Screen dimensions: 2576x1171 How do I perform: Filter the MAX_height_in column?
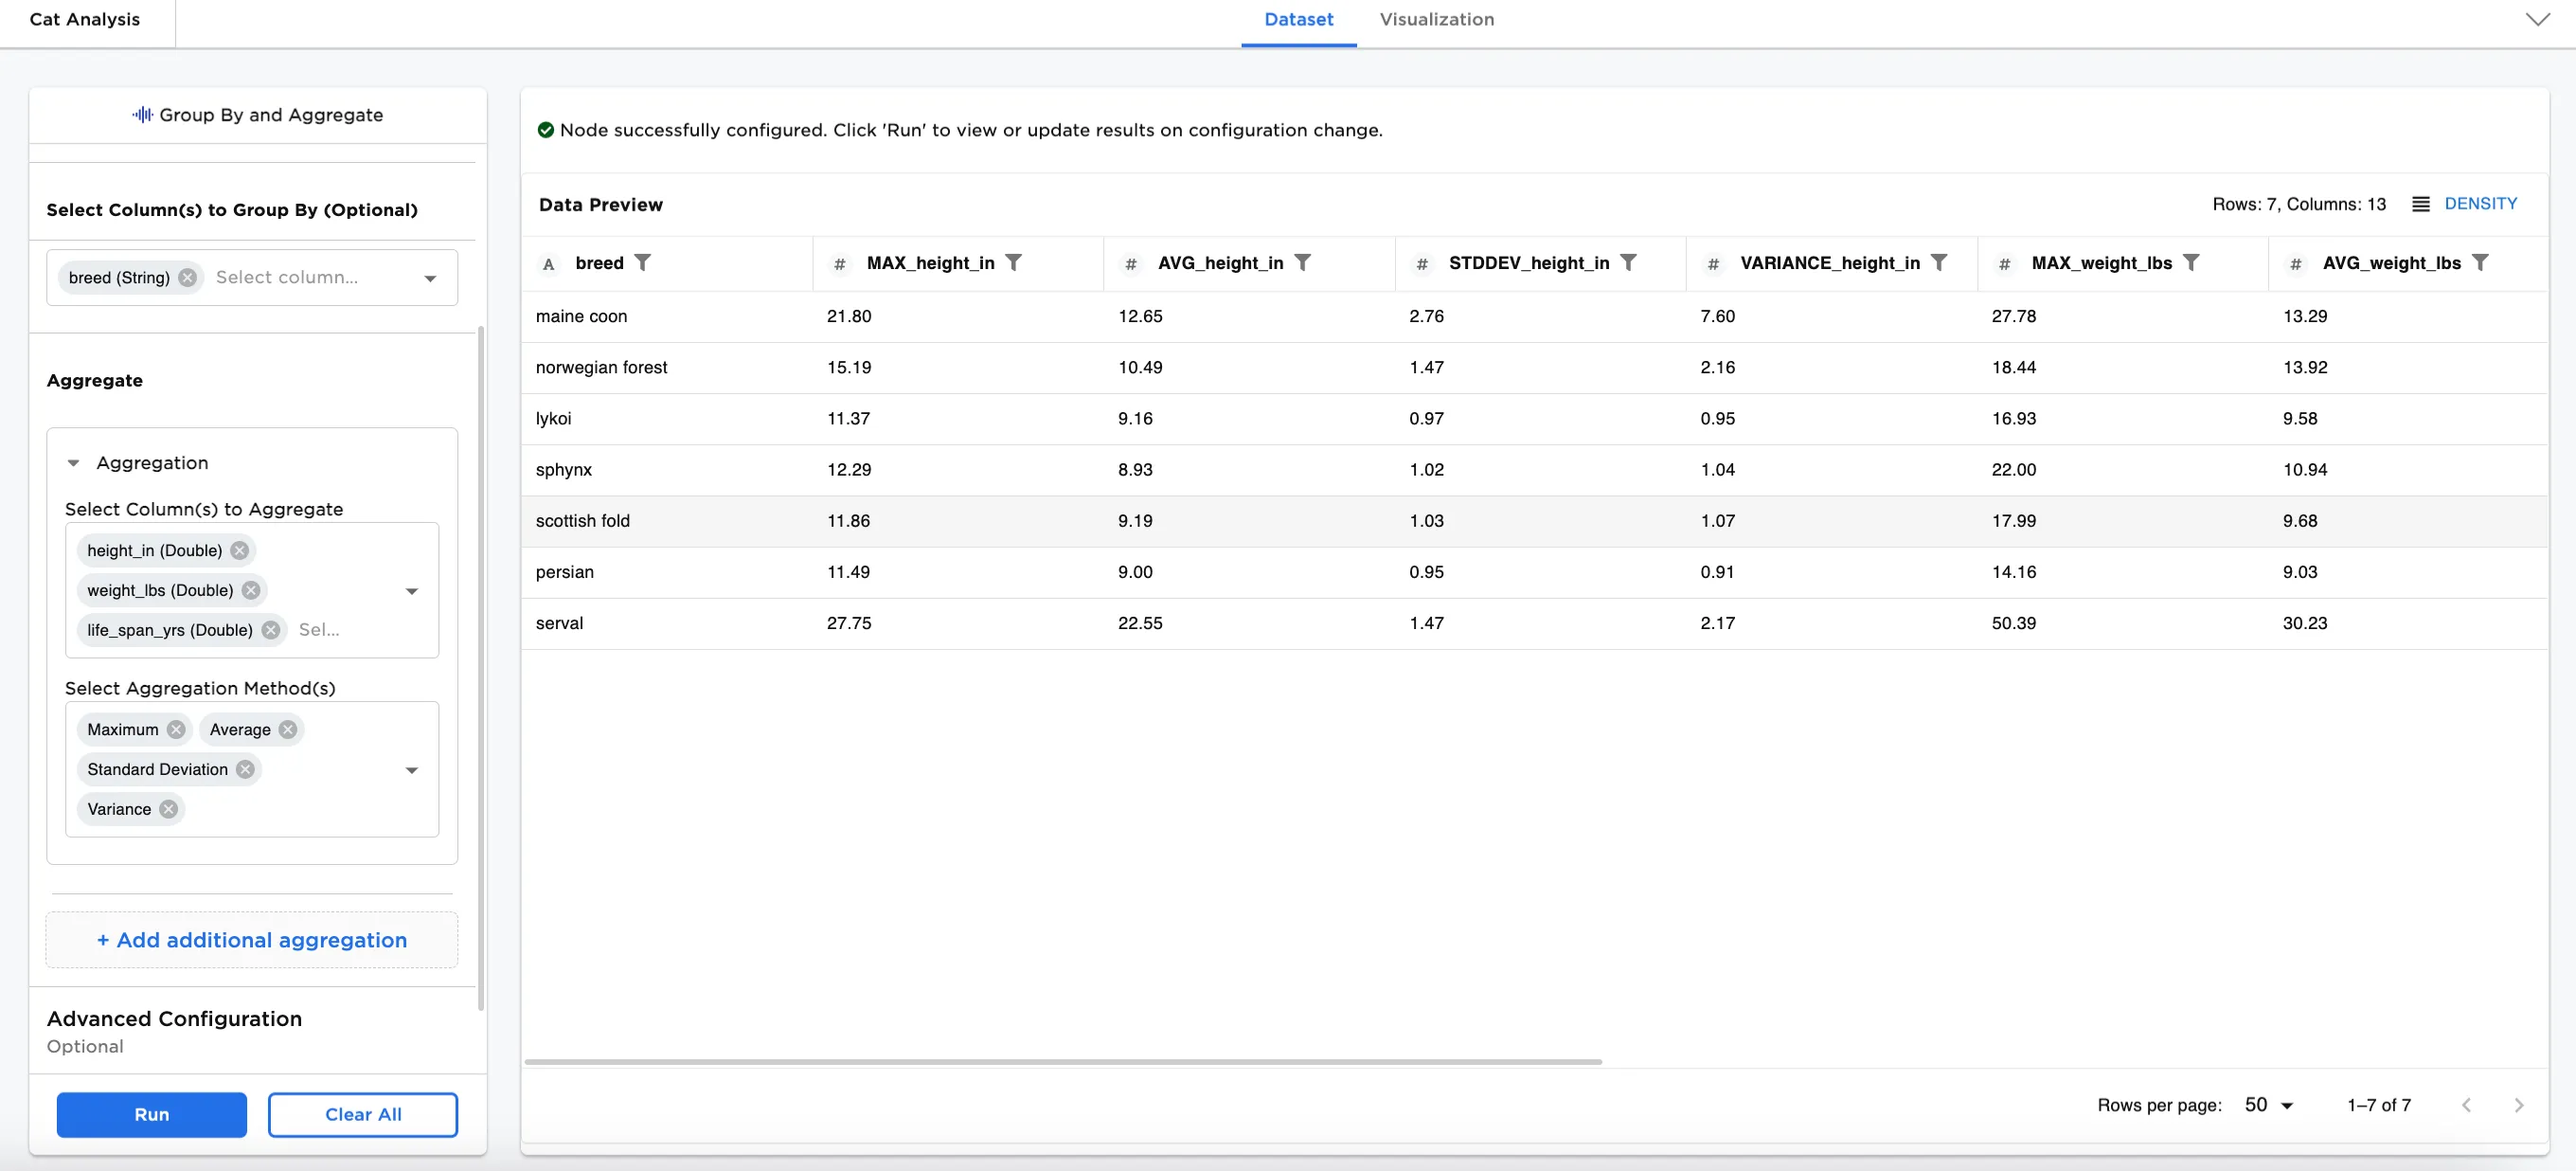pyautogui.click(x=1014, y=262)
